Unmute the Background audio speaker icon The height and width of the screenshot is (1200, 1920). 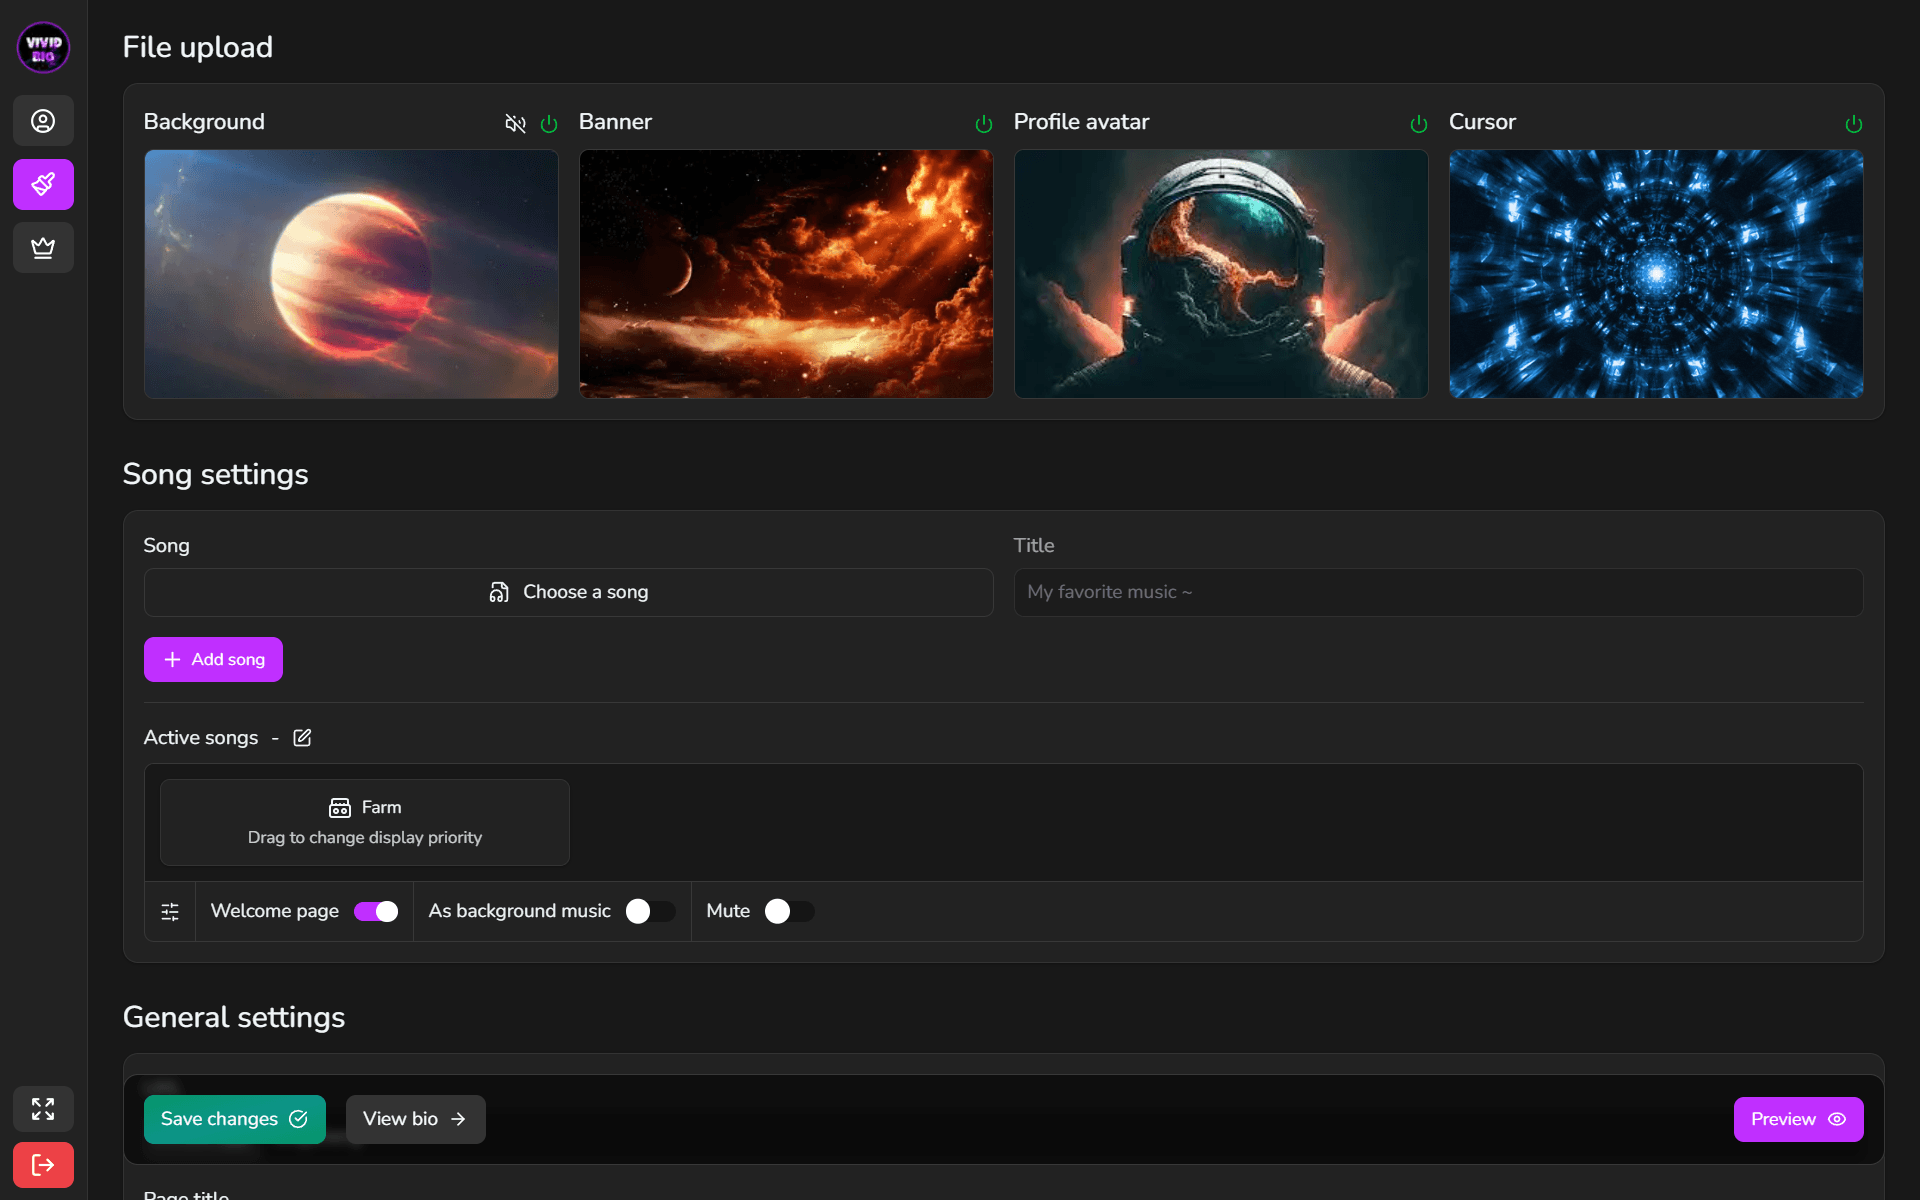(x=515, y=123)
